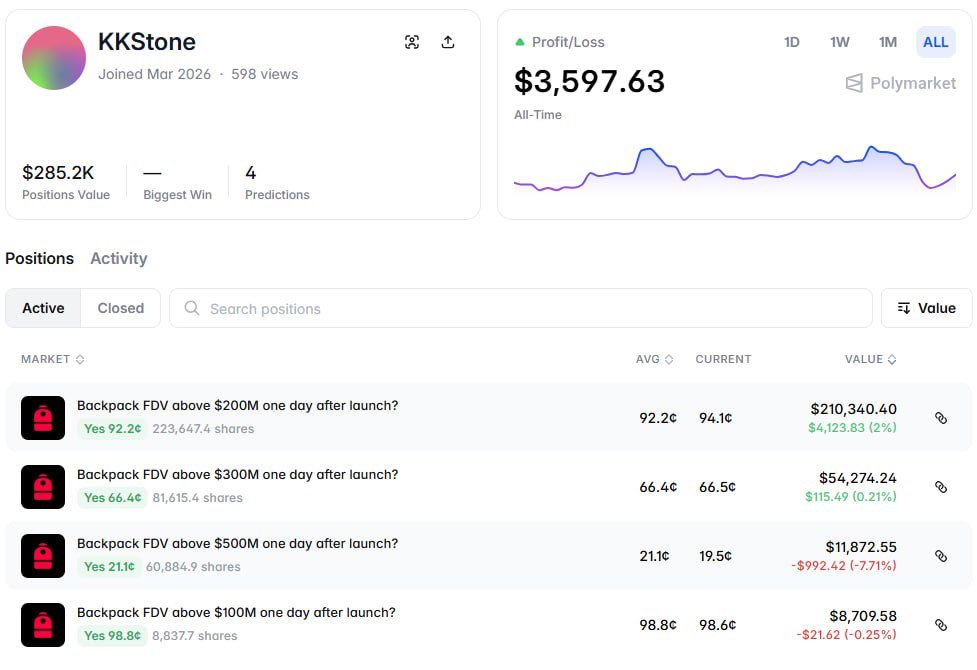Click the scan/QR profile icon

412,42
